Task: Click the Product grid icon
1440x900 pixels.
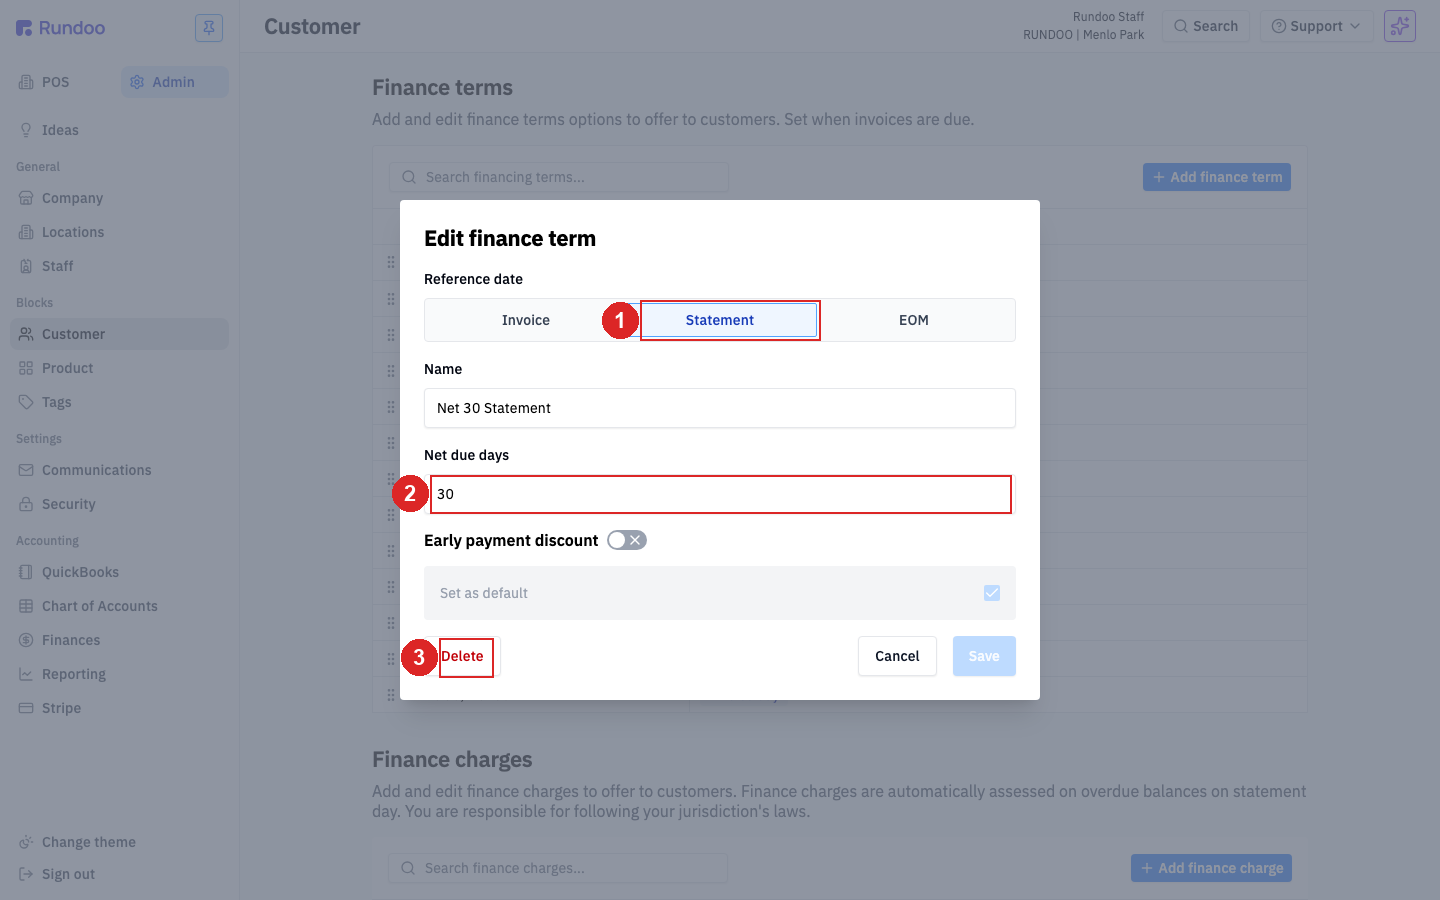Action: click(26, 368)
